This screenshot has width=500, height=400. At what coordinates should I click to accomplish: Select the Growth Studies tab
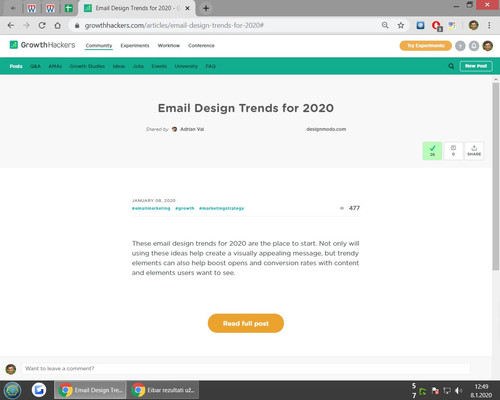pos(87,66)
